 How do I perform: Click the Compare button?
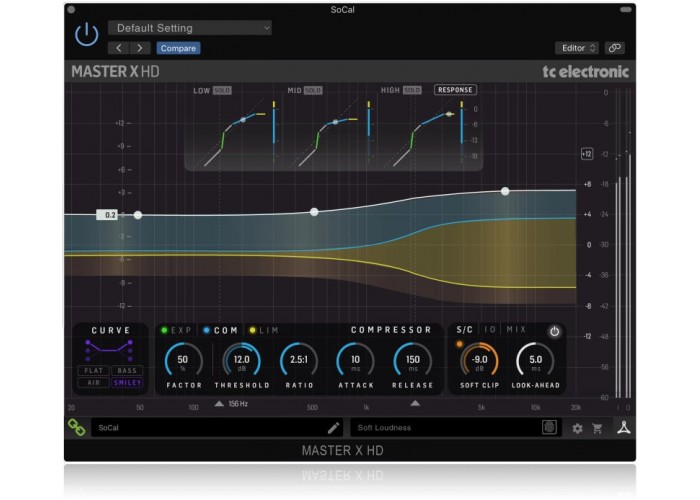178,48
